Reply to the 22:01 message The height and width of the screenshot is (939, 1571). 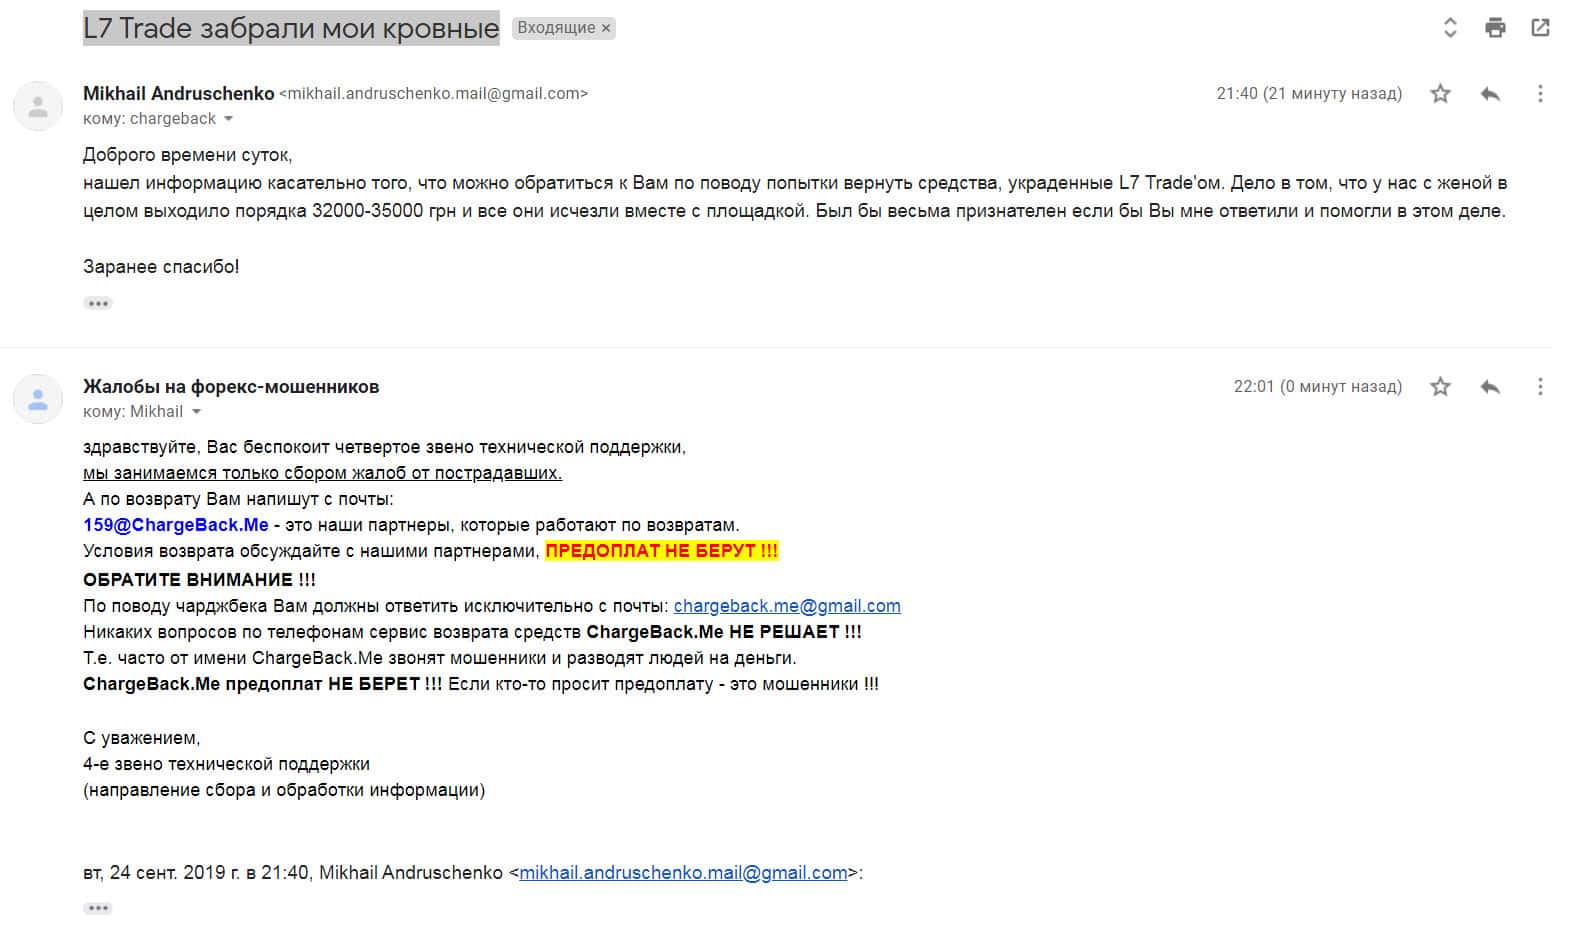pos(1490,387)
